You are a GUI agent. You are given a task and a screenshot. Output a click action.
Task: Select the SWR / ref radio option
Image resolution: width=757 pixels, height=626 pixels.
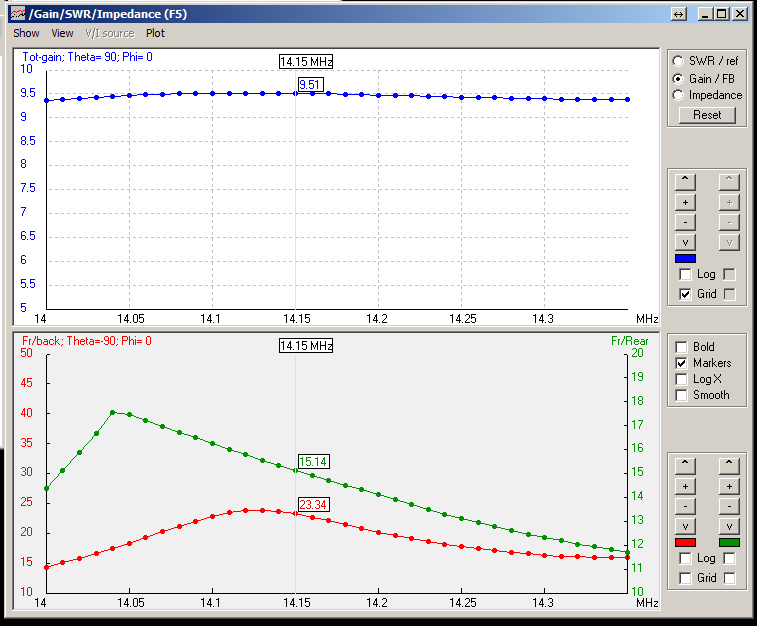[x=679, y=61]
